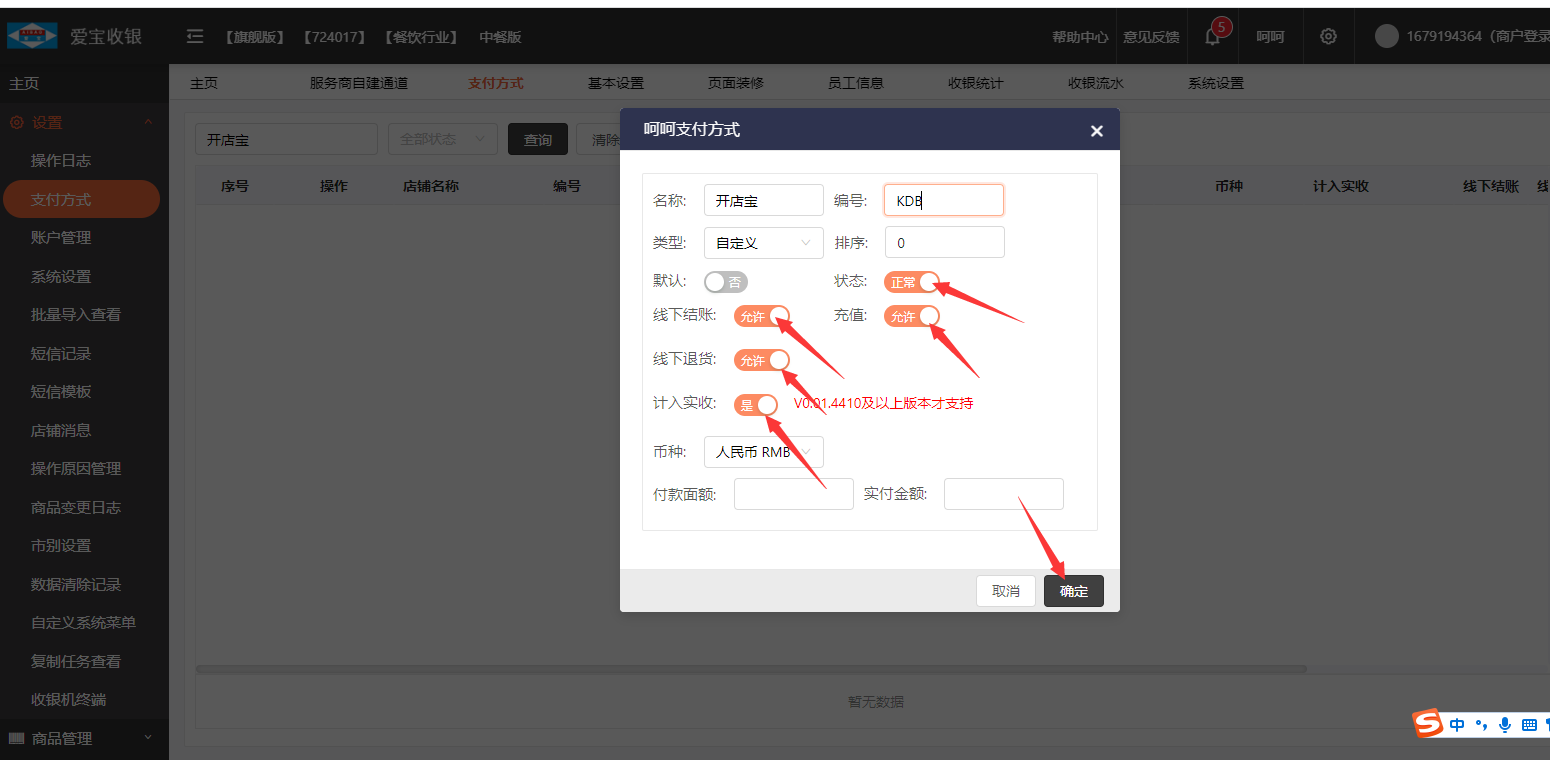Expand the 币种 dropdown for 人民币 RMB
The height and width of the screenshot is (760, 1550).
[x=763, y=452]
